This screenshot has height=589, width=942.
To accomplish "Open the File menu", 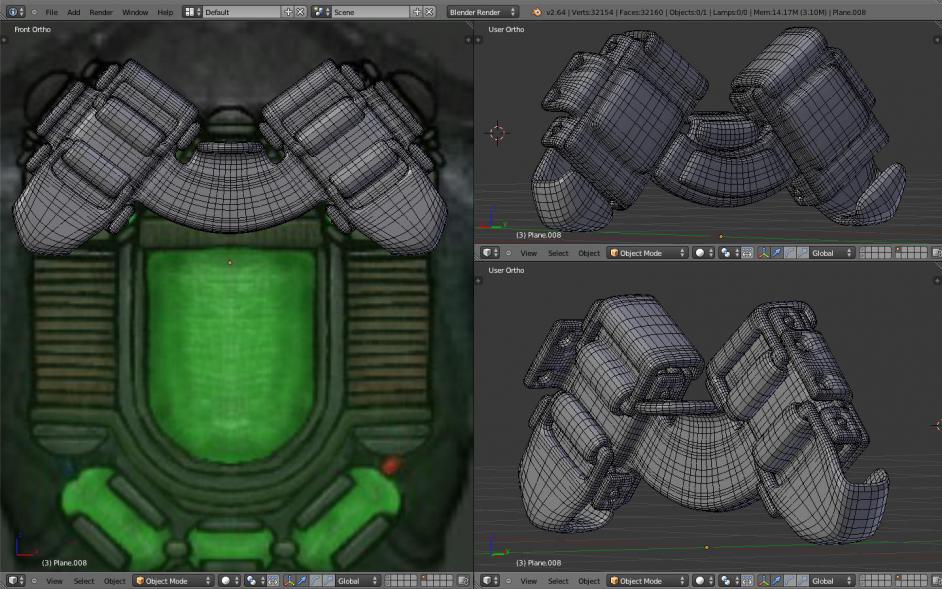I will tap(51, 12).
